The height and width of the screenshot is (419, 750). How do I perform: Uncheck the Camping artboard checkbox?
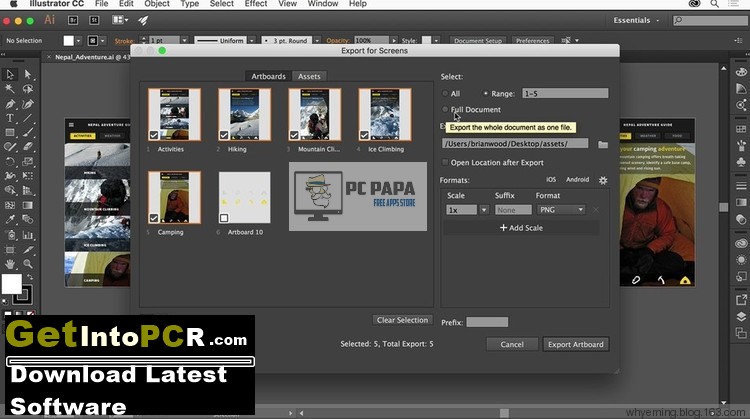(154, 218)
